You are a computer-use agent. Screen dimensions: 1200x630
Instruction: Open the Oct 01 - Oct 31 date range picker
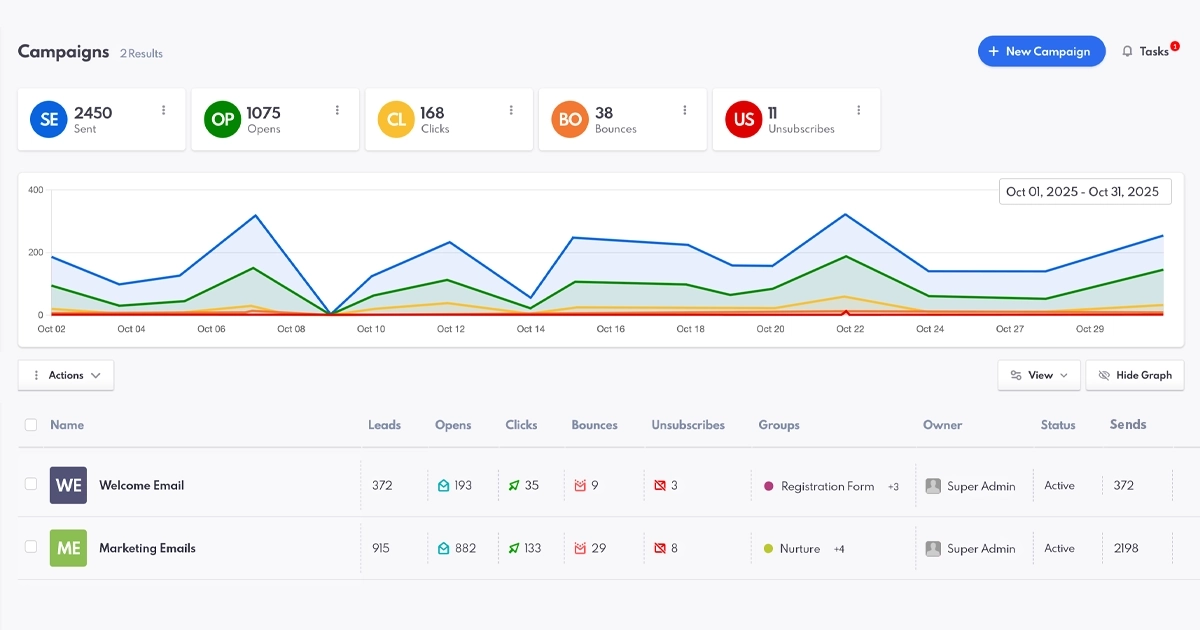point(1085,192)
